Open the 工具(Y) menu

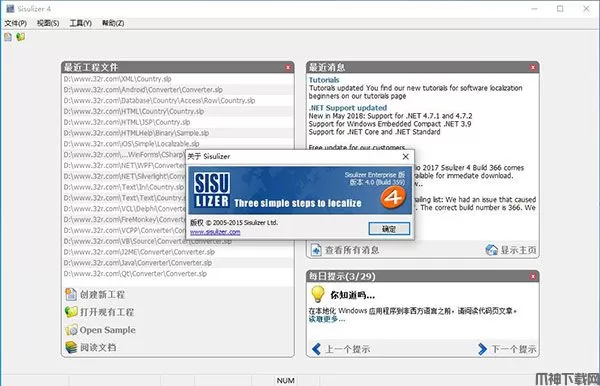[80, 23]
